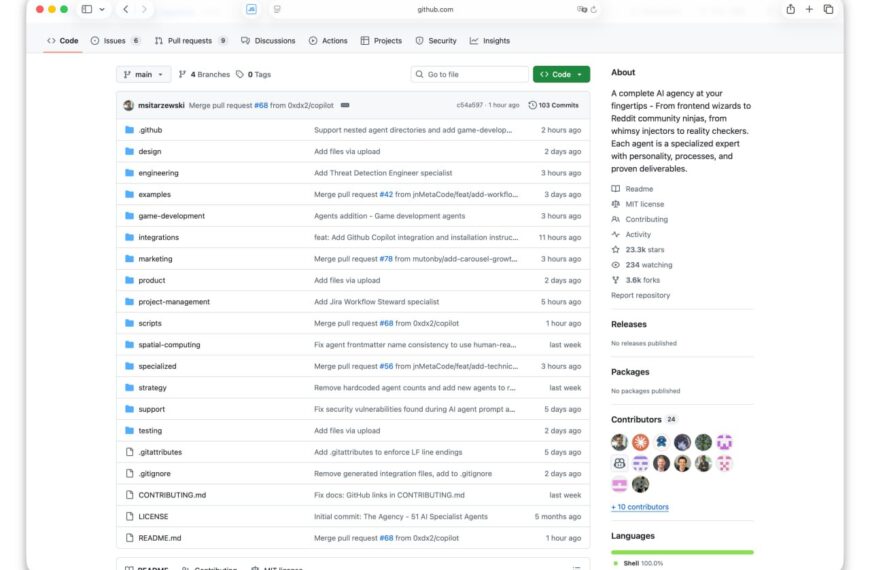Image resolution: width=870 pixels, height=570 pixels.
Task: Open the 103 Commits history
Action: [x=553, y=105]
